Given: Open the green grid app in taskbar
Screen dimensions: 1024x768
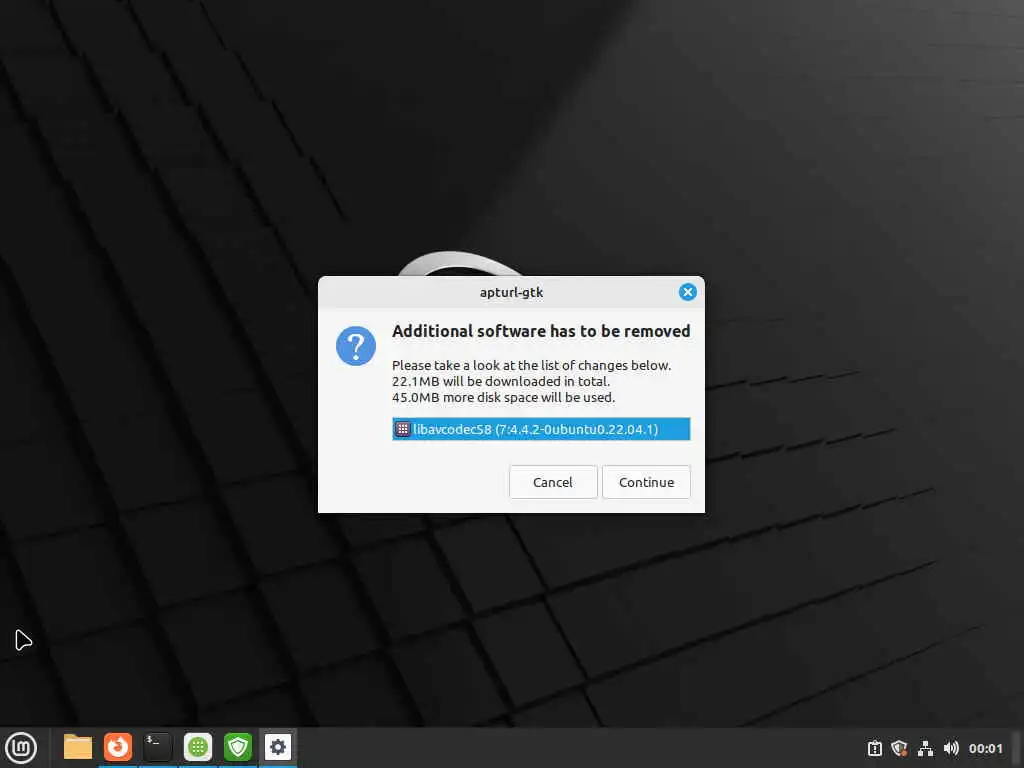Looking at the screenshot, I should (198, 747).
